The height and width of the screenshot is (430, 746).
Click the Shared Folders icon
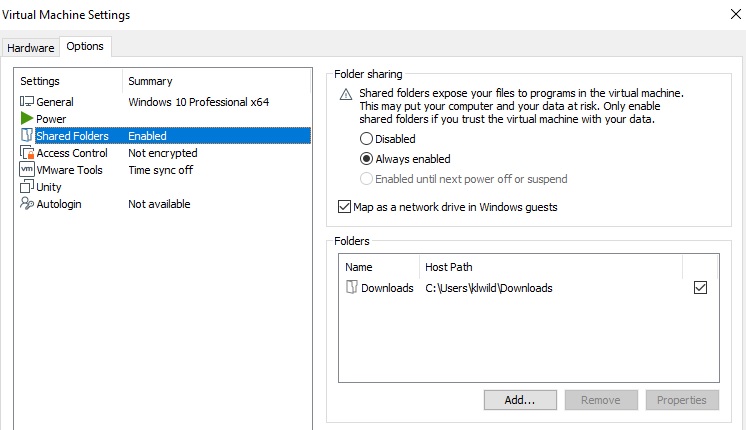click(x=27, y=136)
